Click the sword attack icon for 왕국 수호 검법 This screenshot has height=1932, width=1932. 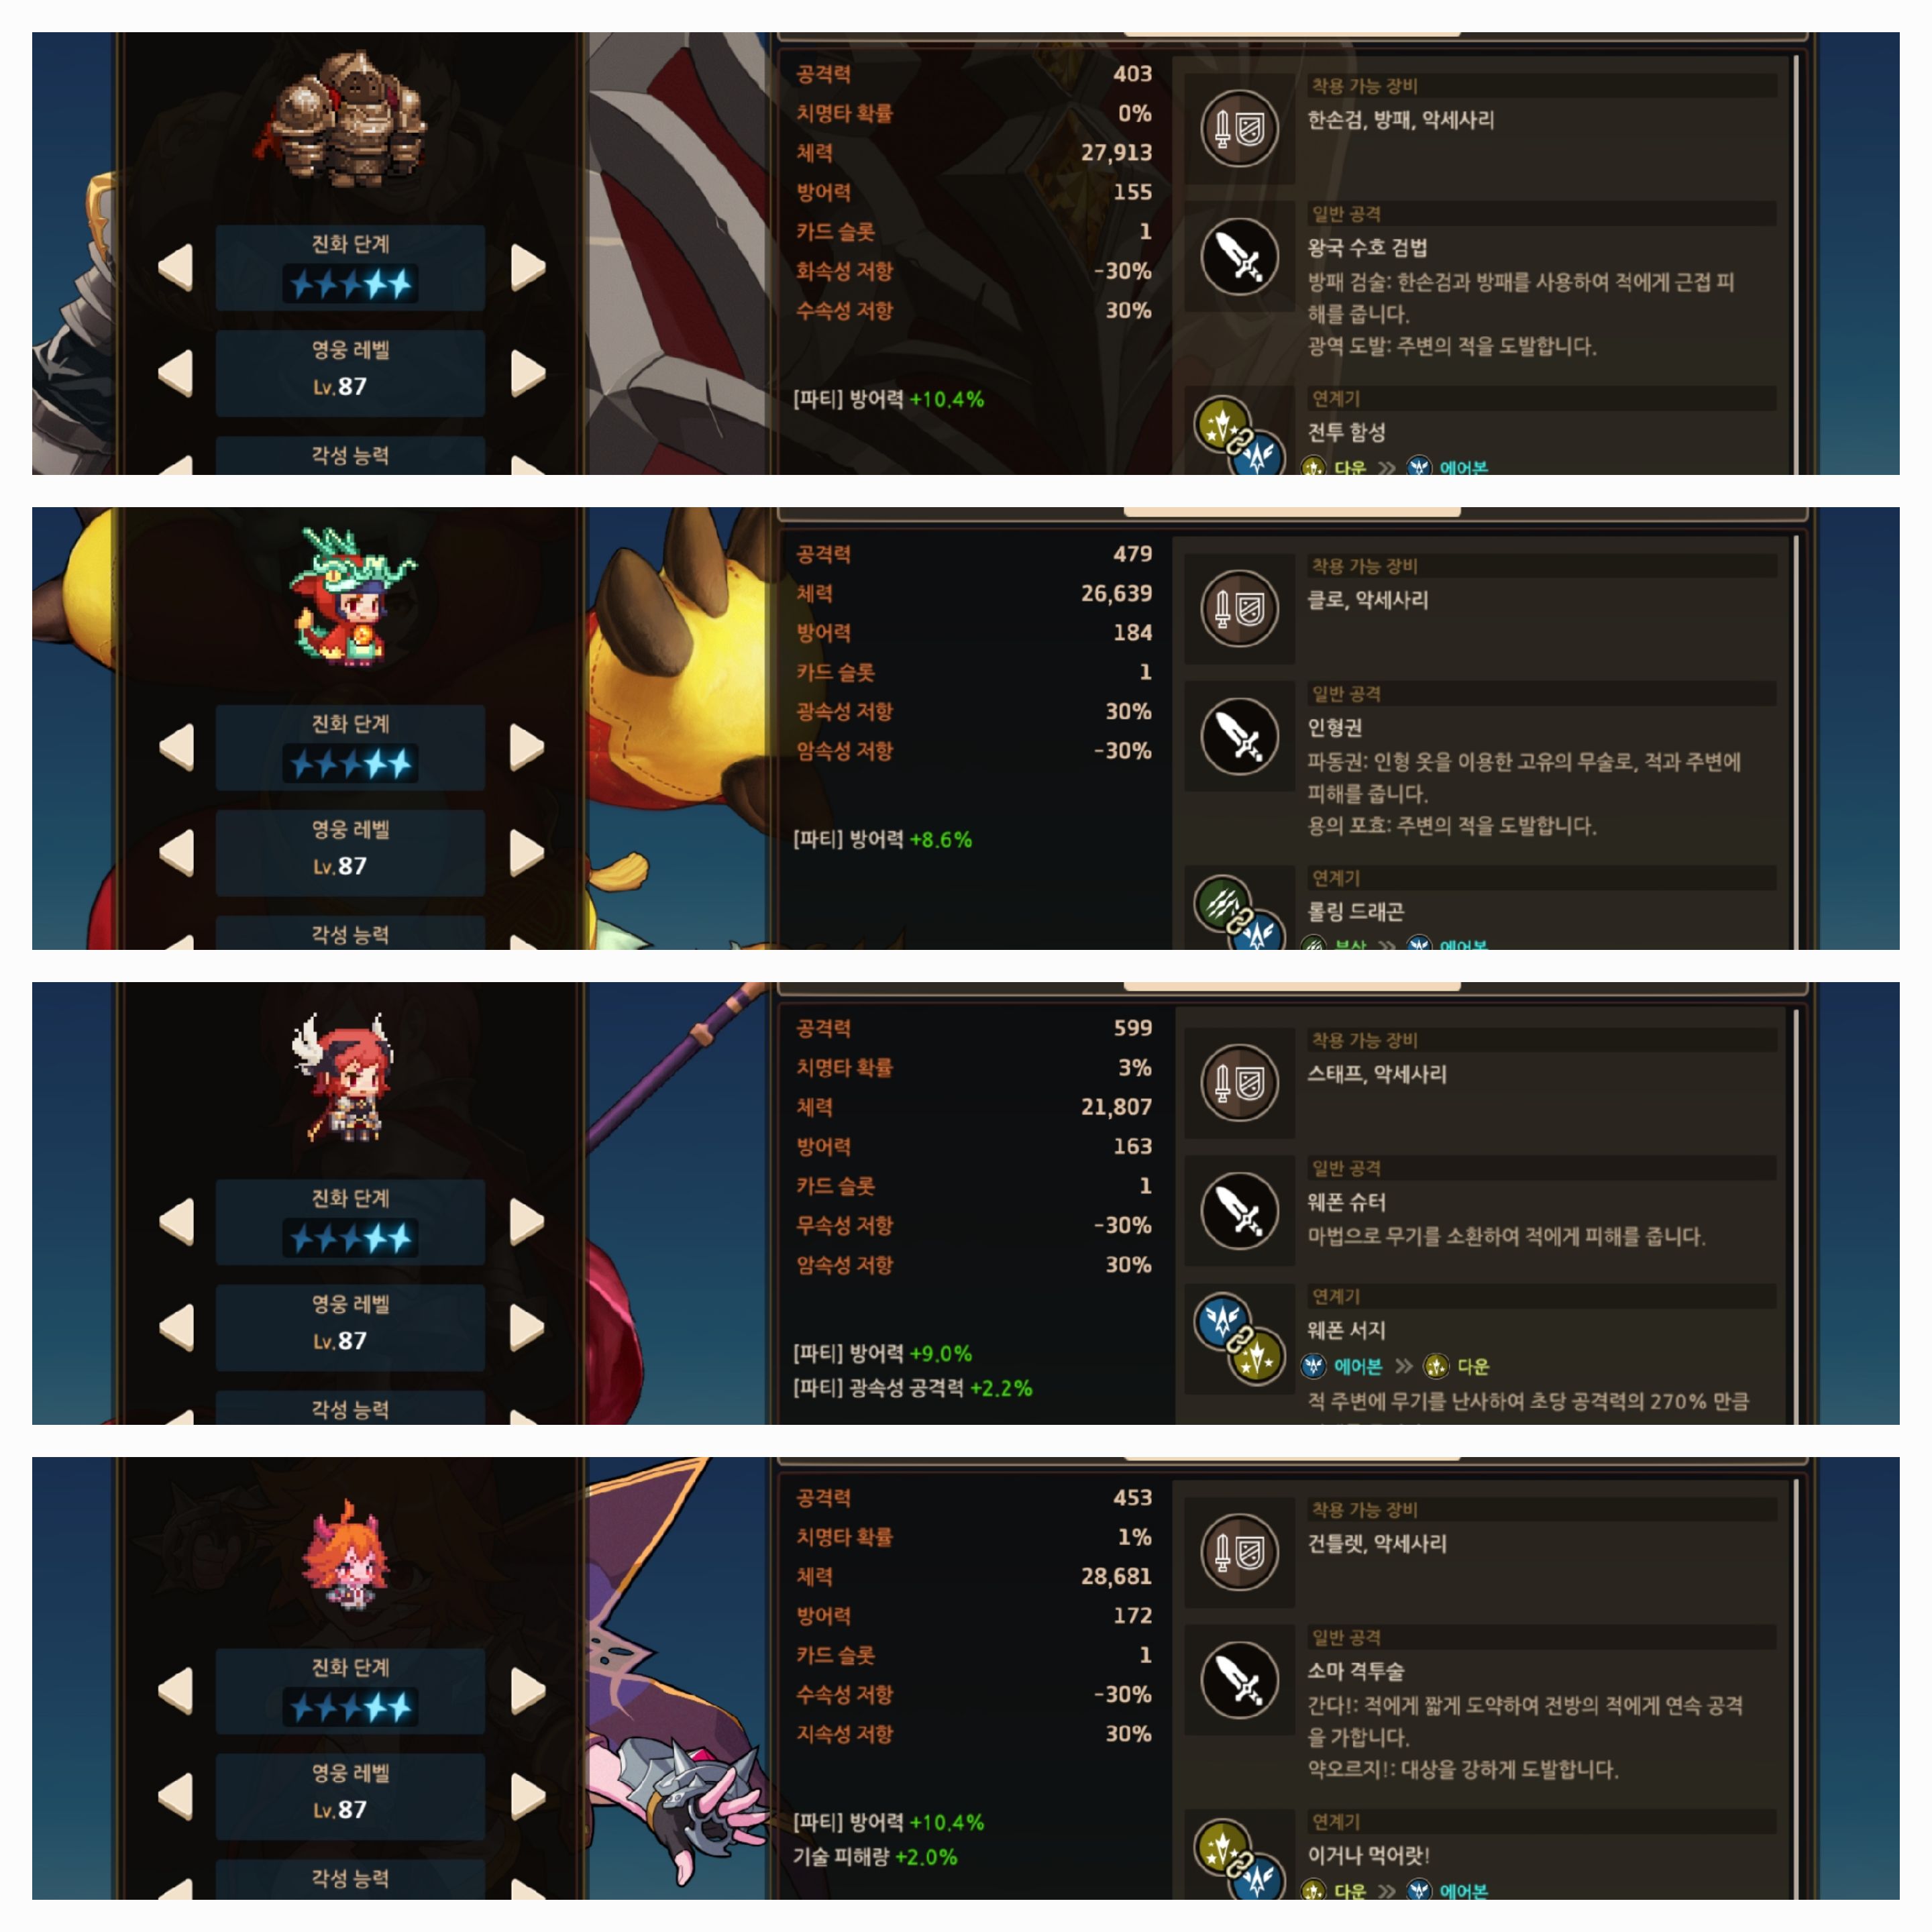pyautogui.click(x=1239, y=257)
